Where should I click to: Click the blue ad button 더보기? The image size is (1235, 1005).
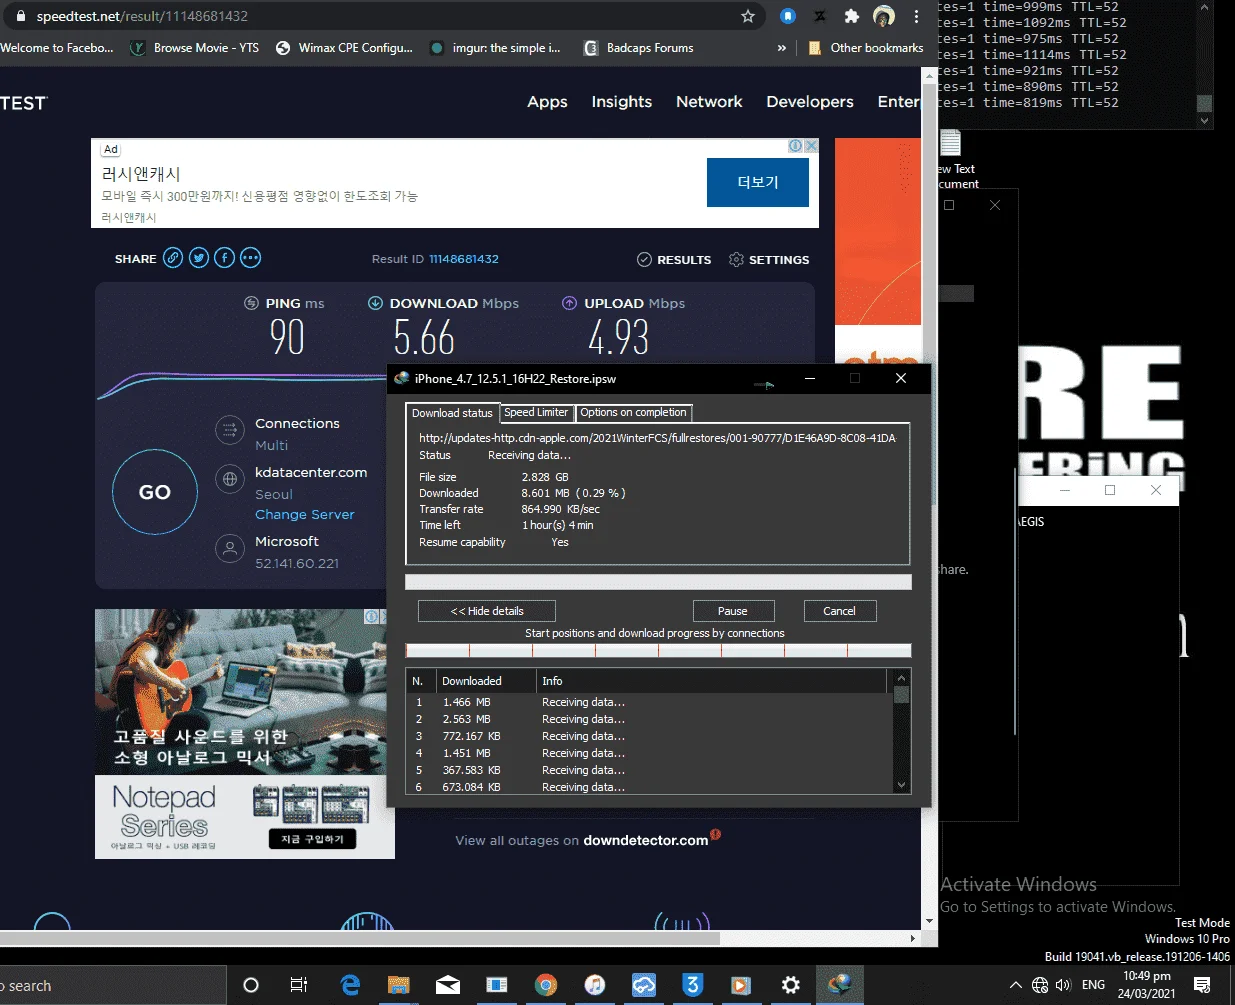[758, 182]
